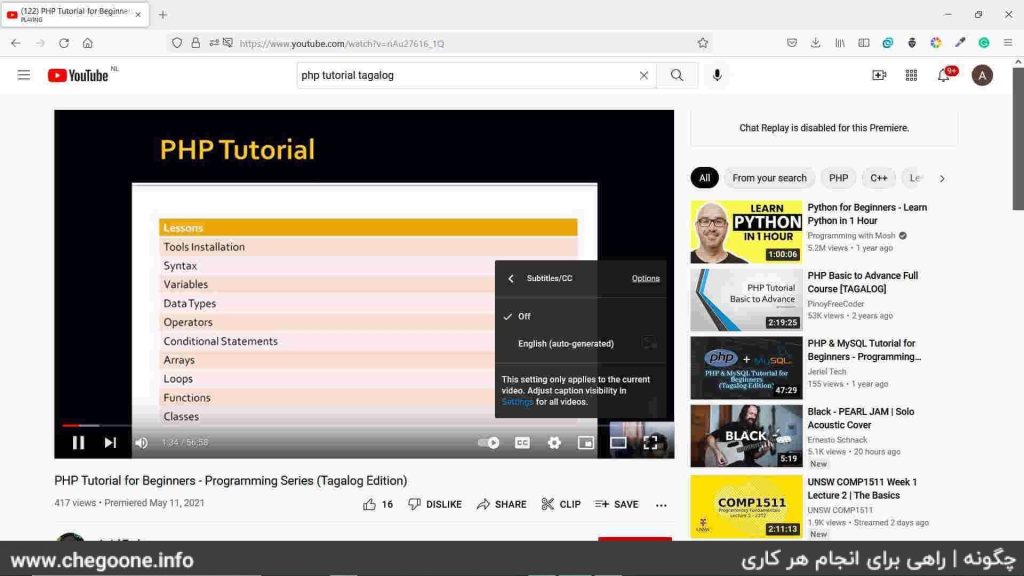Select the PHP filter chip
Viewport: 1024px width, 576px height.
[x=839, y=178]
